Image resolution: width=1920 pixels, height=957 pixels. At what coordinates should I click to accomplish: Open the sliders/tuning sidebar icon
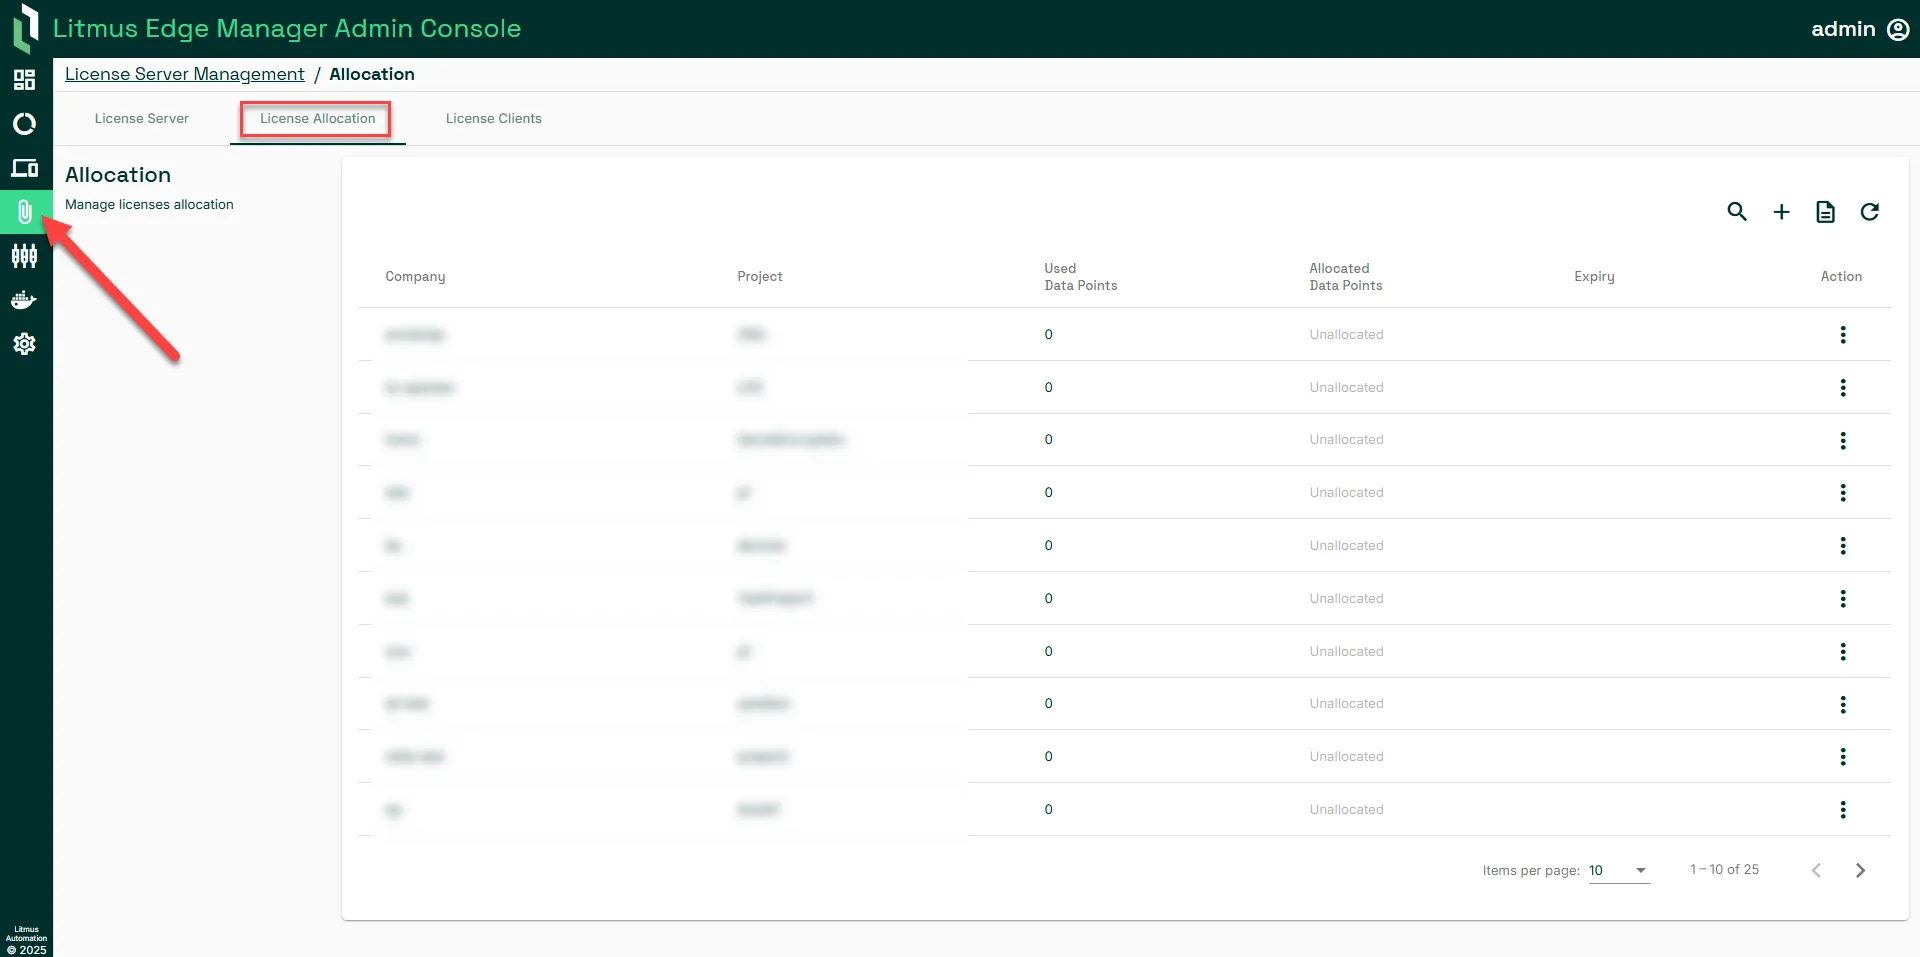click(24, 256)
